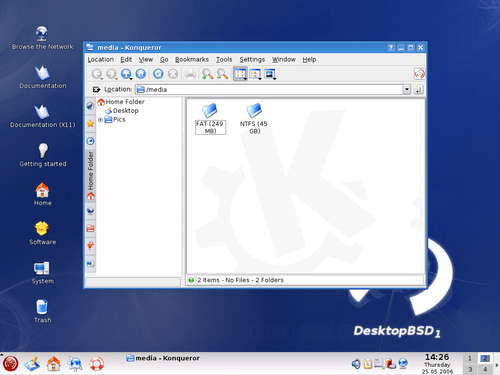The height and width of the screenshot is (375, 500).
Task: Open the Location bar history dropdown arrow
Action: [407, 89]
